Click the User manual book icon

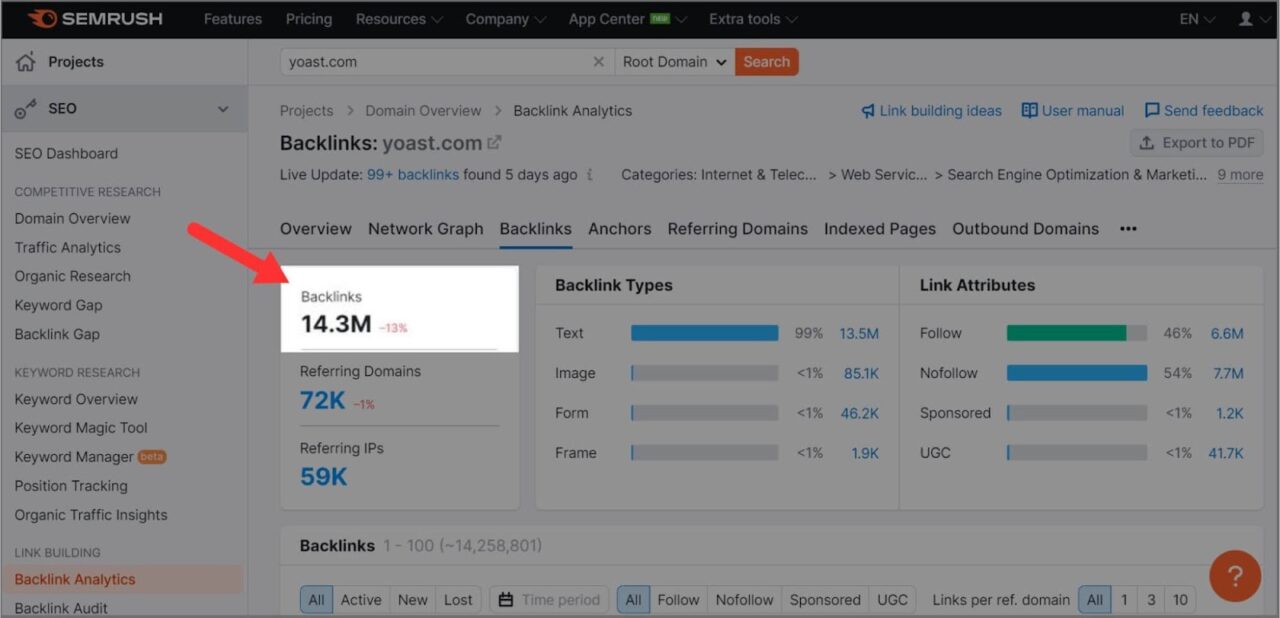point(1029,111)
